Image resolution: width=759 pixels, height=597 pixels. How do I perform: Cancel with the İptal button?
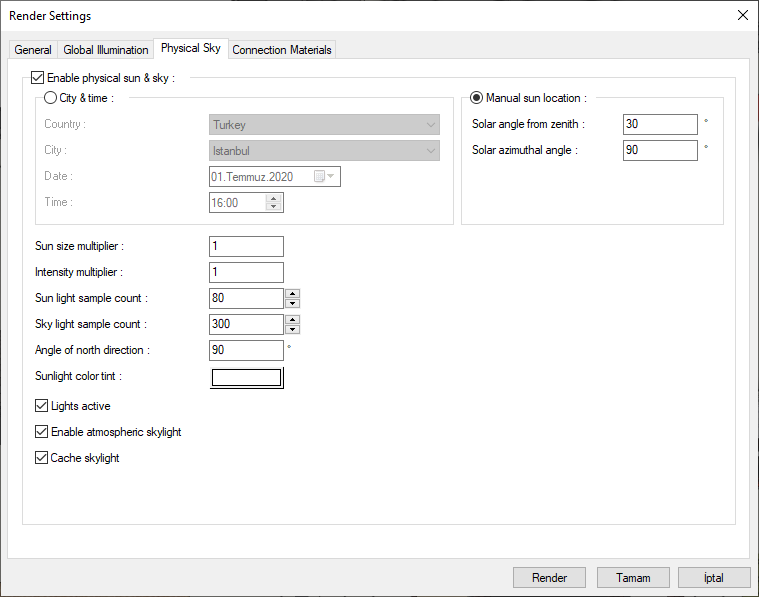pos(713,577)
